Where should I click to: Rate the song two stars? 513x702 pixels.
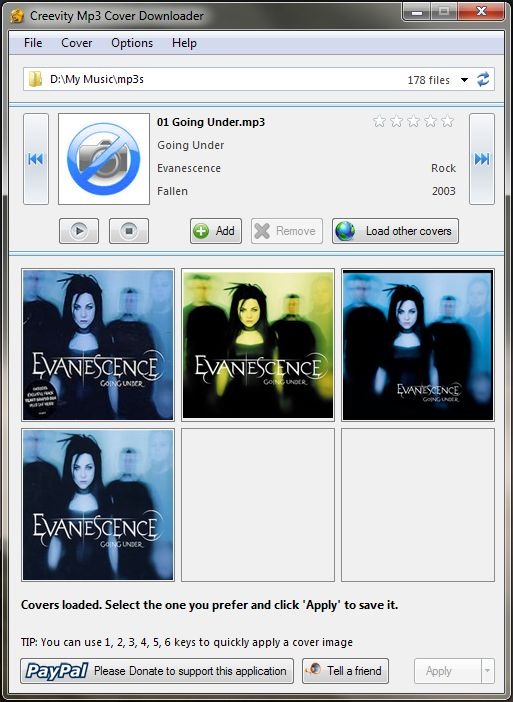click(396, 121)
